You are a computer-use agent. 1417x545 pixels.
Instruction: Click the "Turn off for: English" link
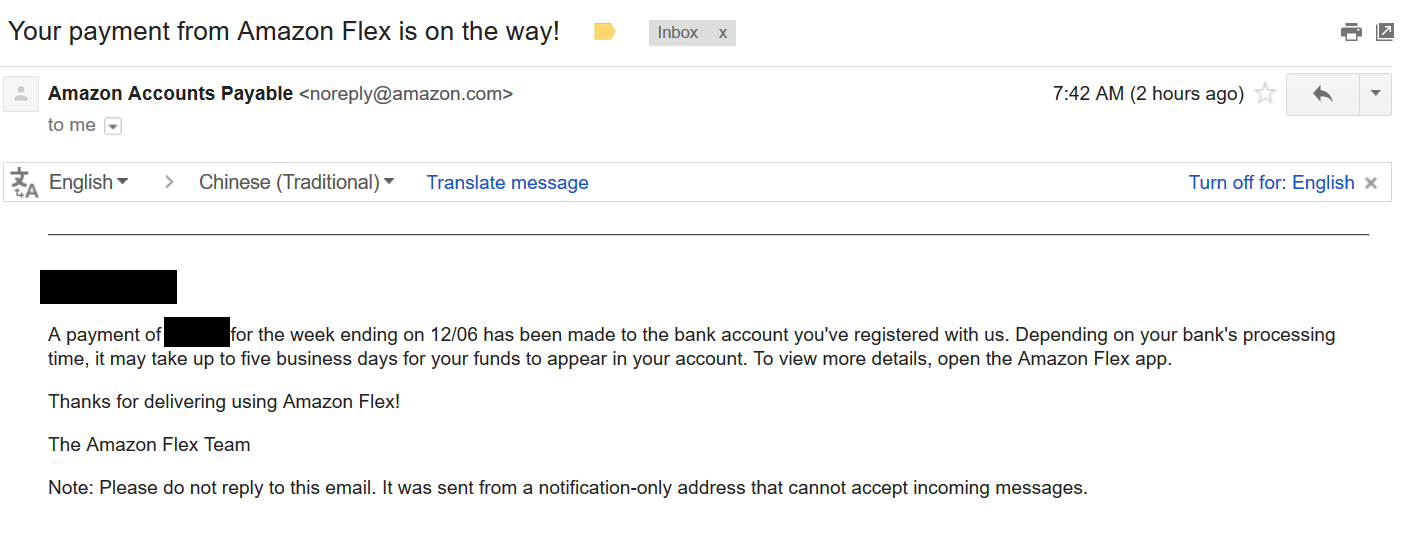tap(1271, 182)
